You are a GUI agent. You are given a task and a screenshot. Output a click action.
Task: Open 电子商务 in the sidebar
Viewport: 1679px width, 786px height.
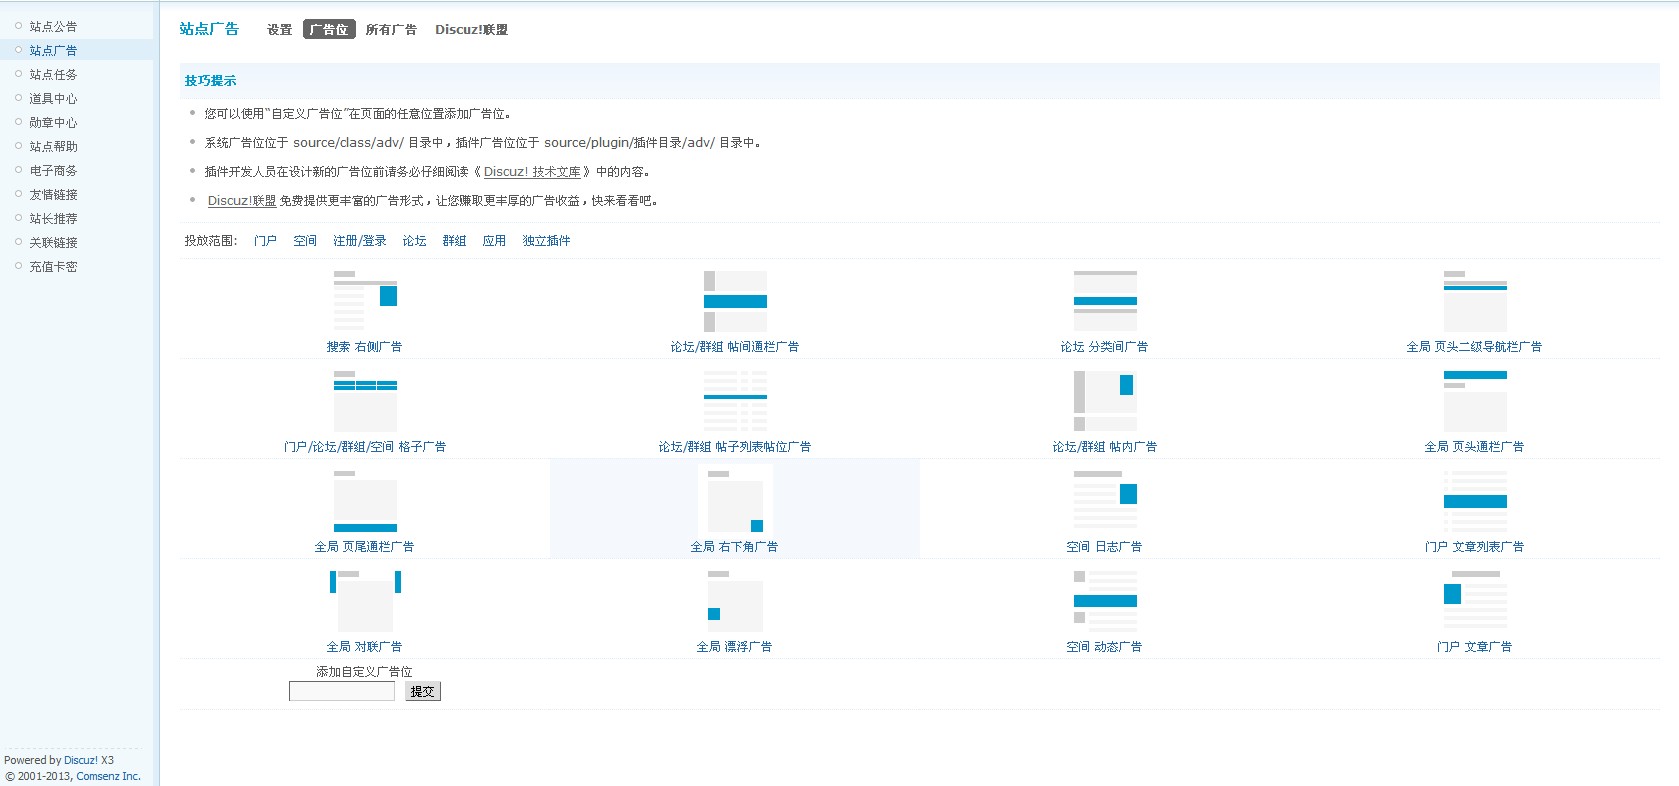(x=53, y=170)
